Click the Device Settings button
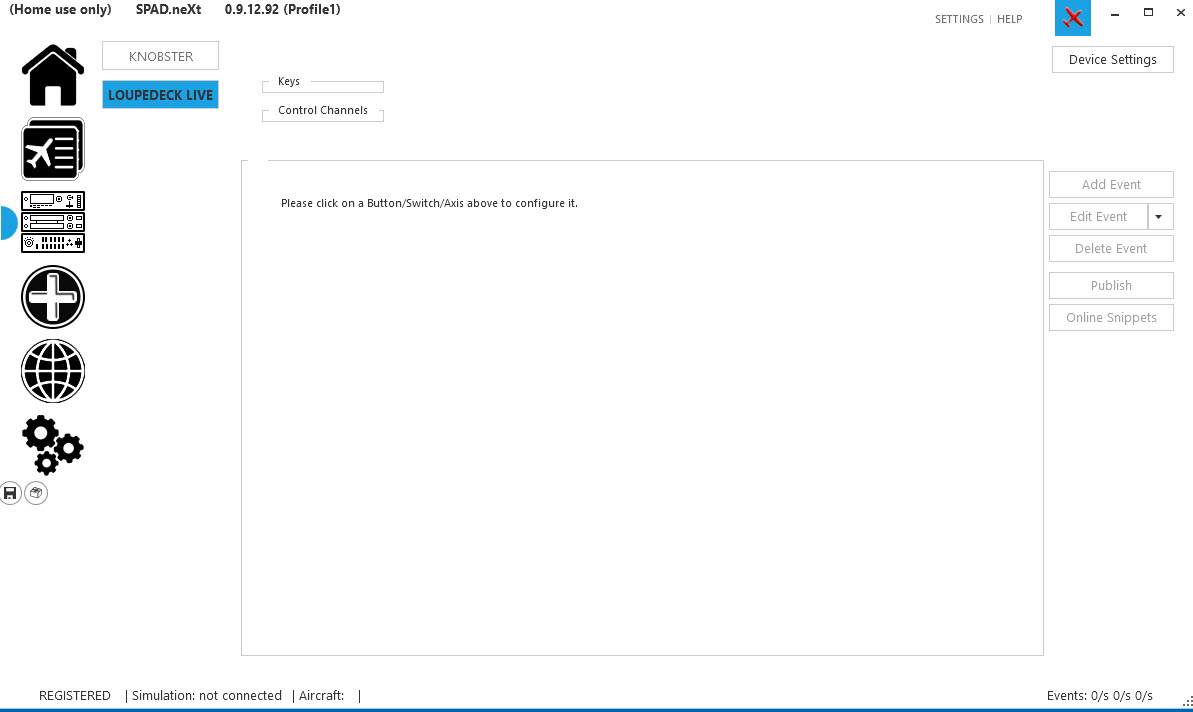Screen dimensions: 1193x712 (1112, 59)
